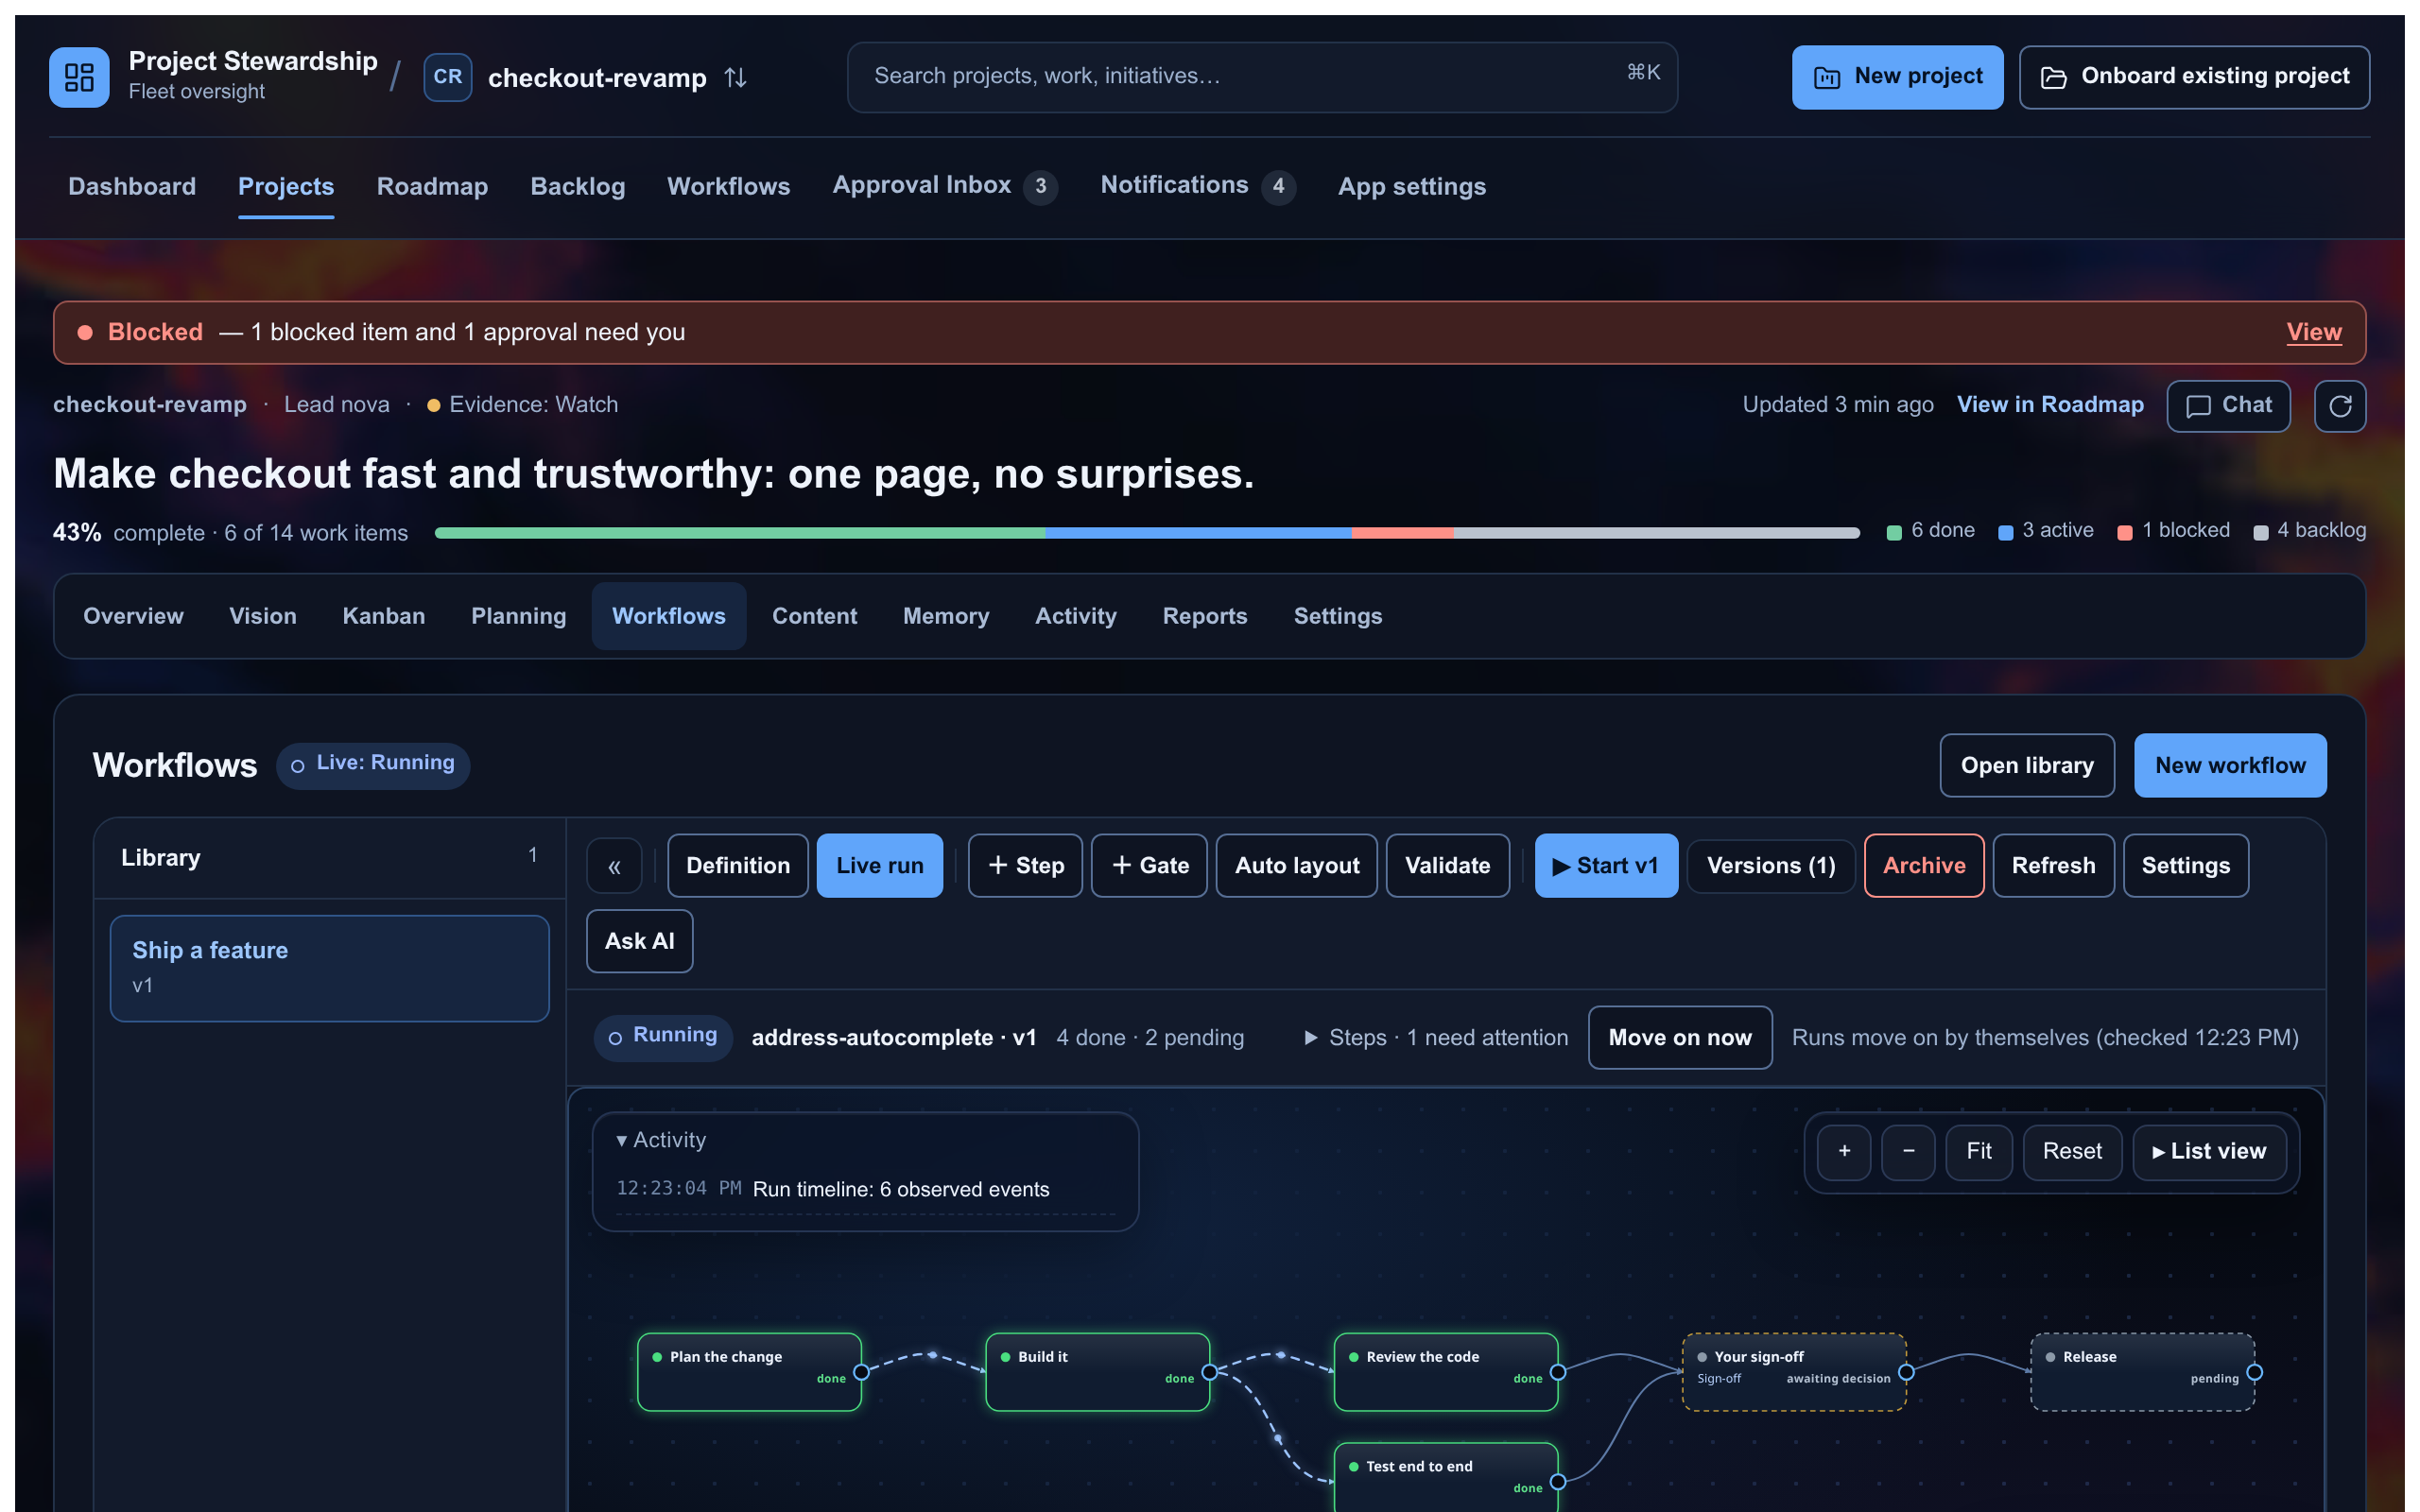
Task: Click the New project button
Action: pos(1896,77)
